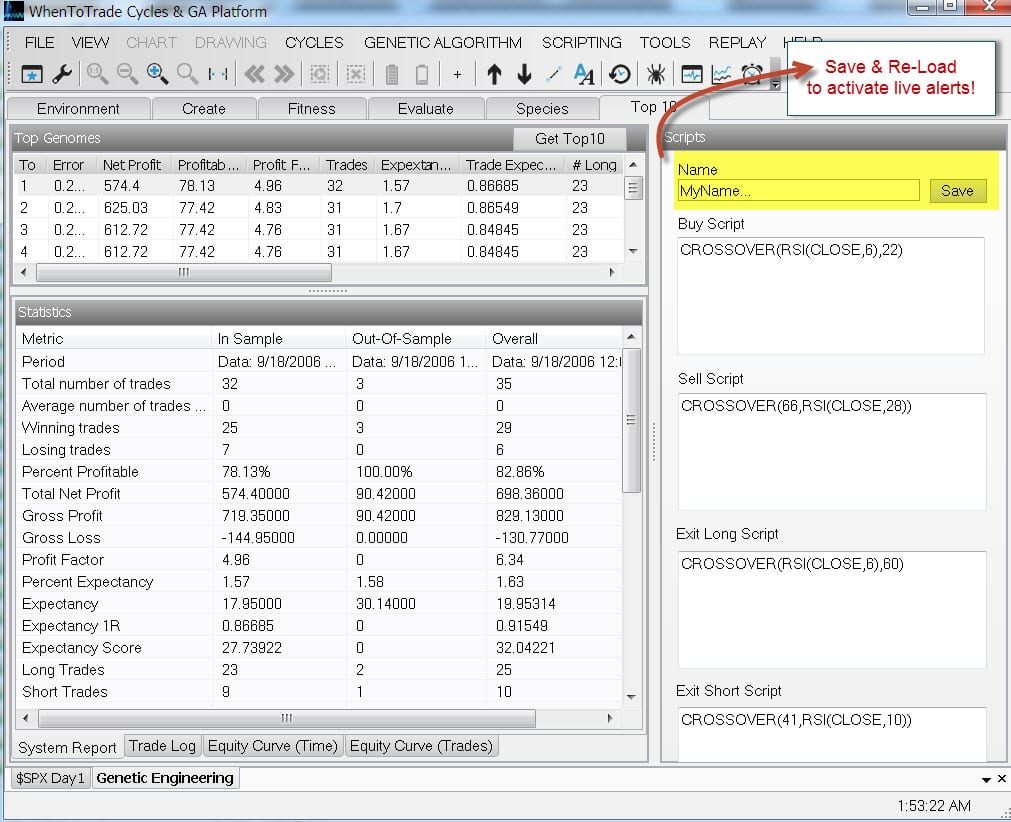1011x822 pixels.
Task: Click inside the Buy Script text box
Action: [x=830, y=295]
